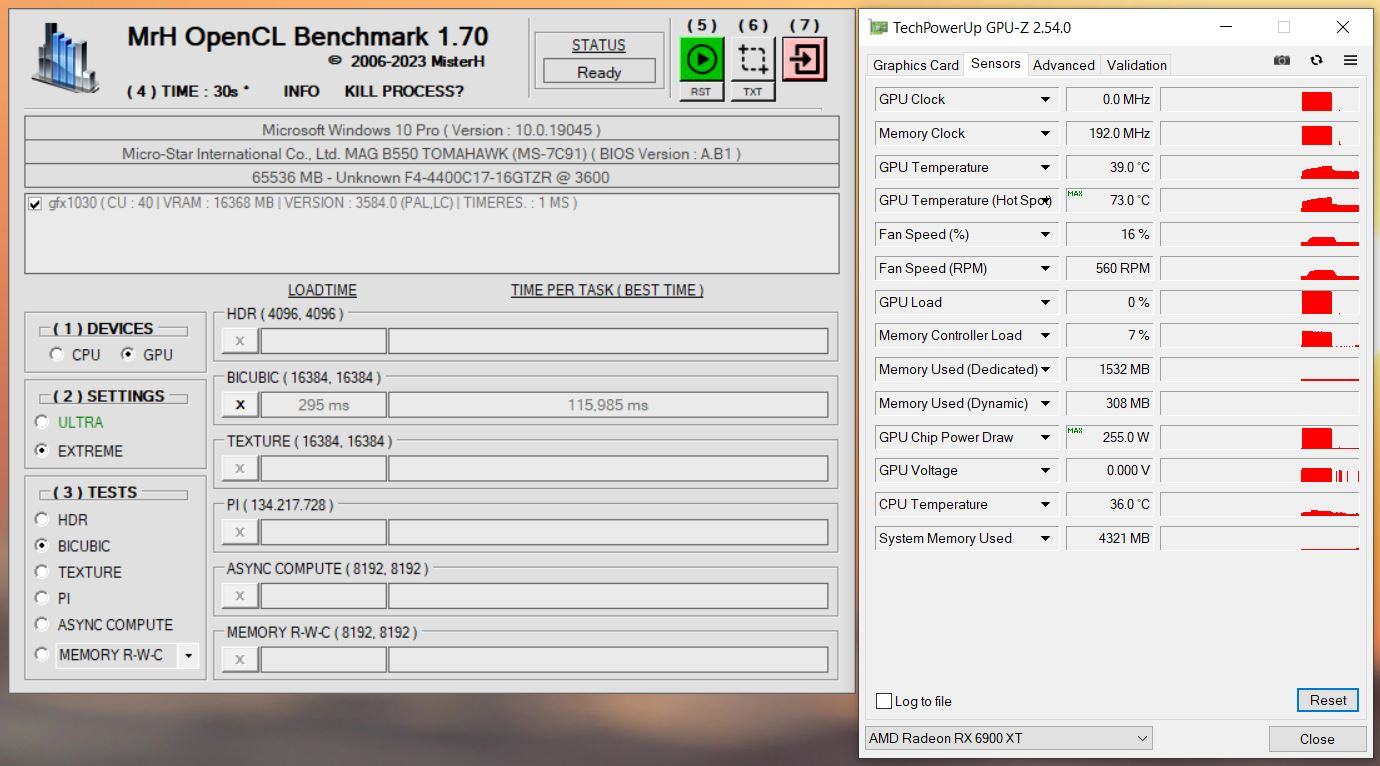The width and height of the screenshot is (1380, 766).
Task: Click GPU Chip Power Draw 255.0 W value
Action: (x=1110, y=437)
